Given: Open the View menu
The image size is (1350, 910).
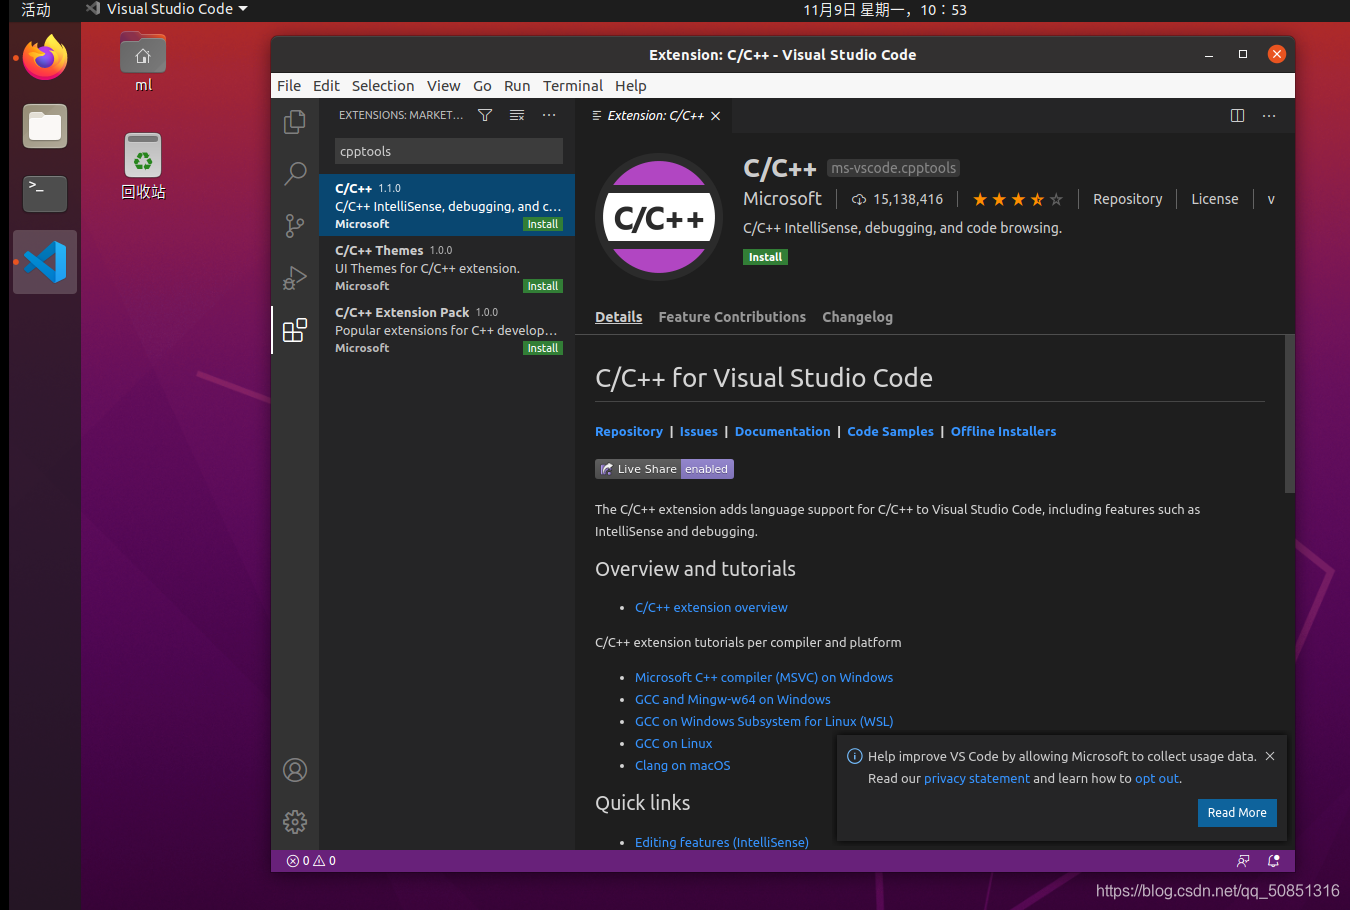Looking at the screenshot, I should (x=444, y=86).
